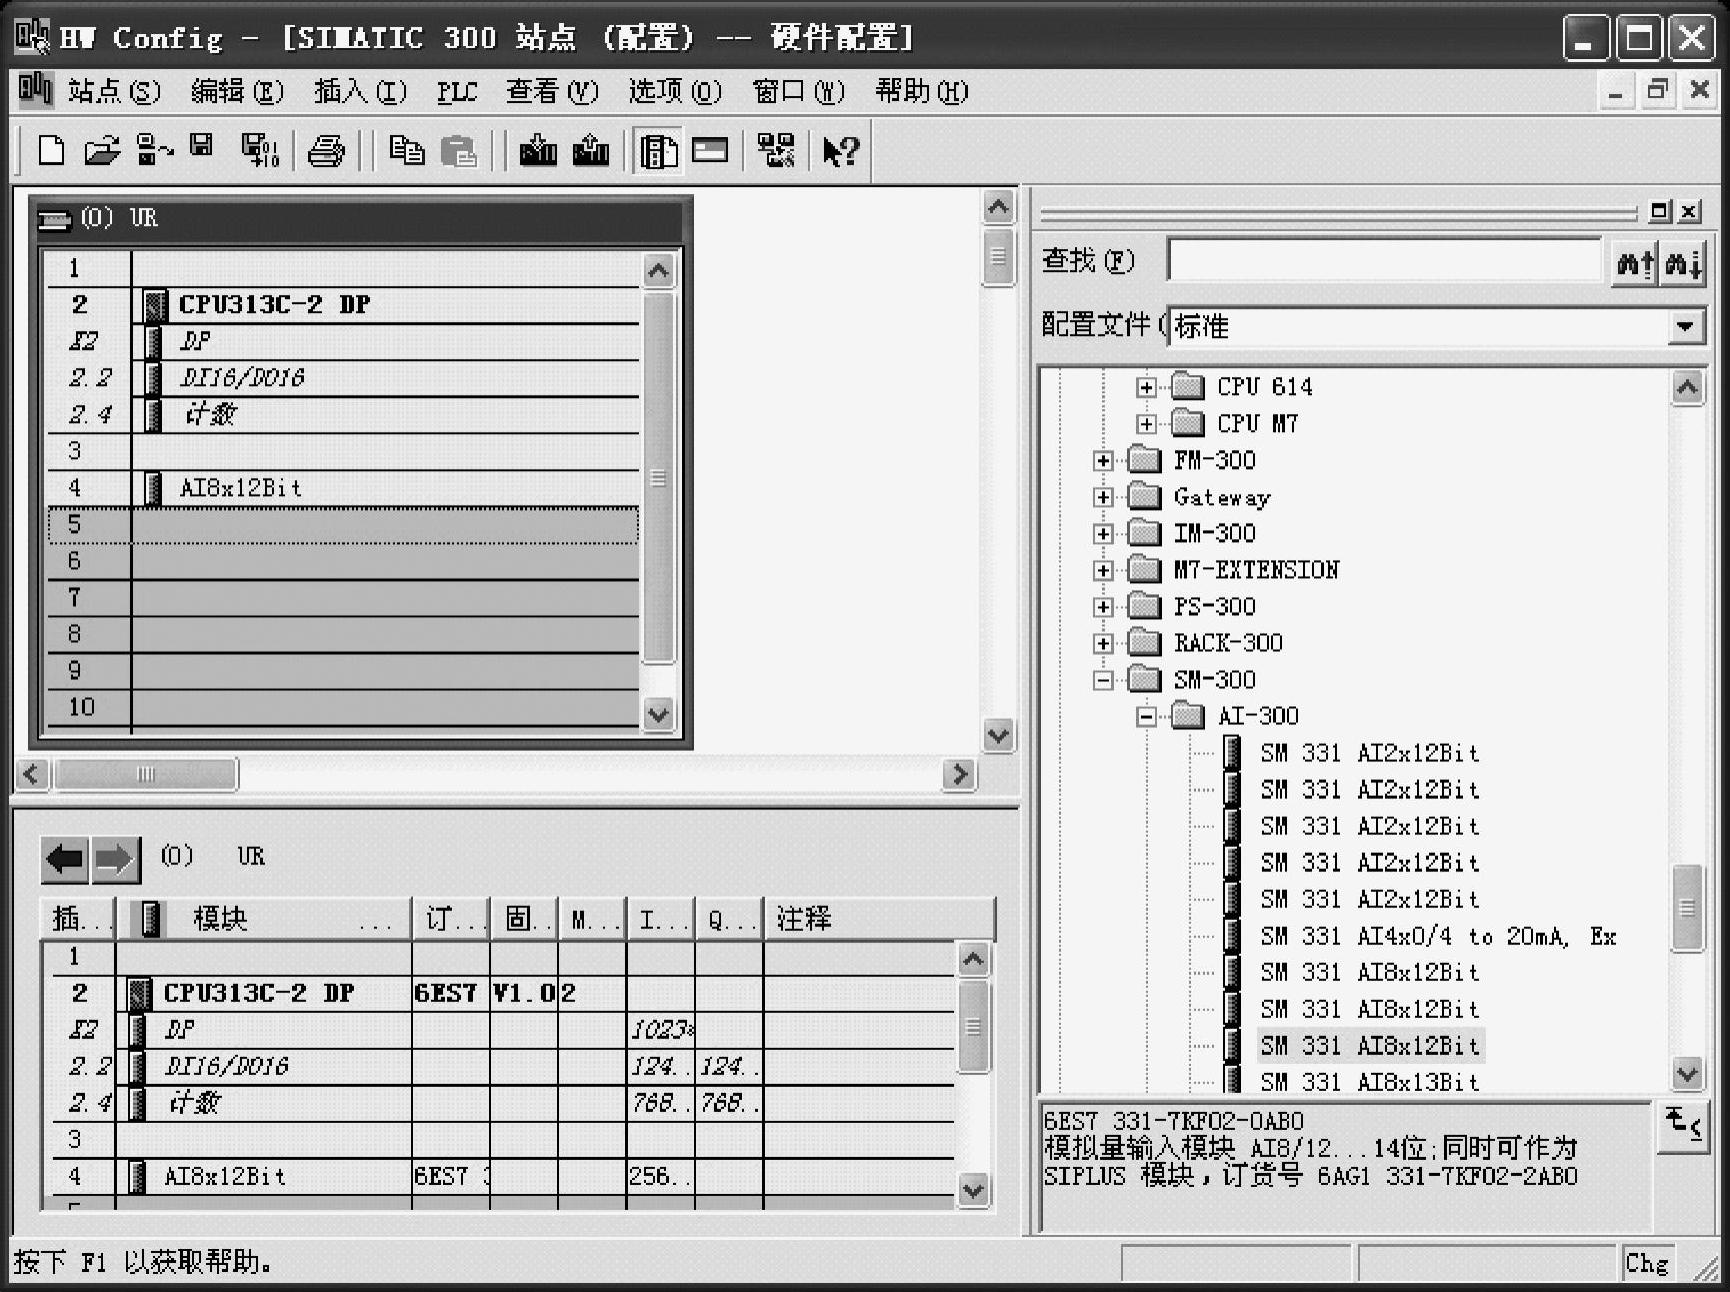Toggle the hardware Catalog view icon
Viewport: 1730px width, 1292px height.
(x=658, y=151)
